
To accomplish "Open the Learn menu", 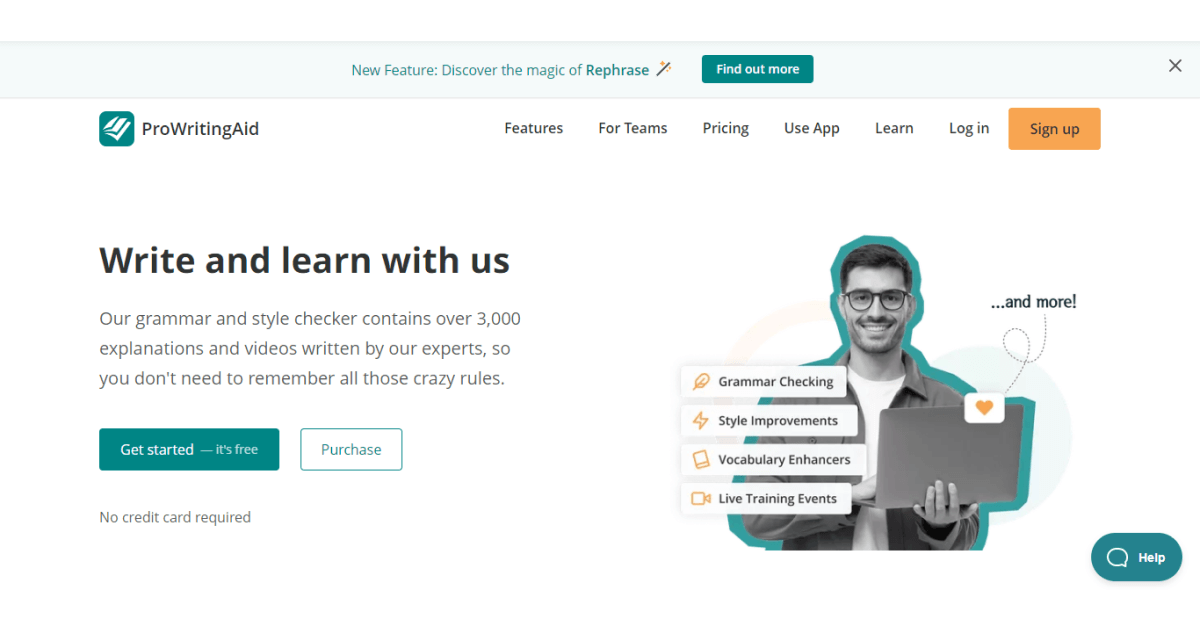I will 894,128.
